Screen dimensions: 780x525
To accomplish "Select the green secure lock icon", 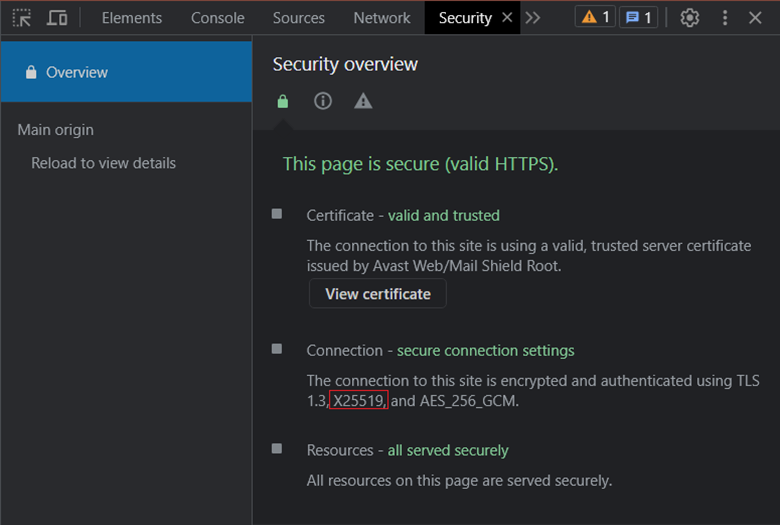I will 283,101.
